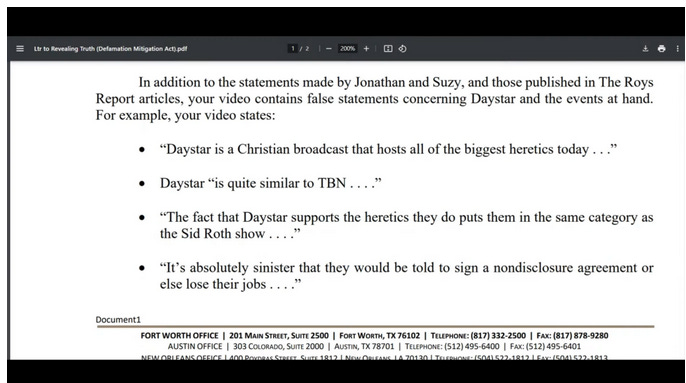Viewport: 686px width, 383px height.
Task: Select the line starting 'In addition to the statements'
Action: pyautogui.click(x=396, y=82)
